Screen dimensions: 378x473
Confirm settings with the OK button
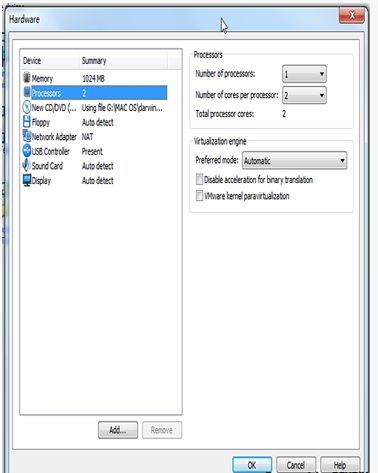252,465
